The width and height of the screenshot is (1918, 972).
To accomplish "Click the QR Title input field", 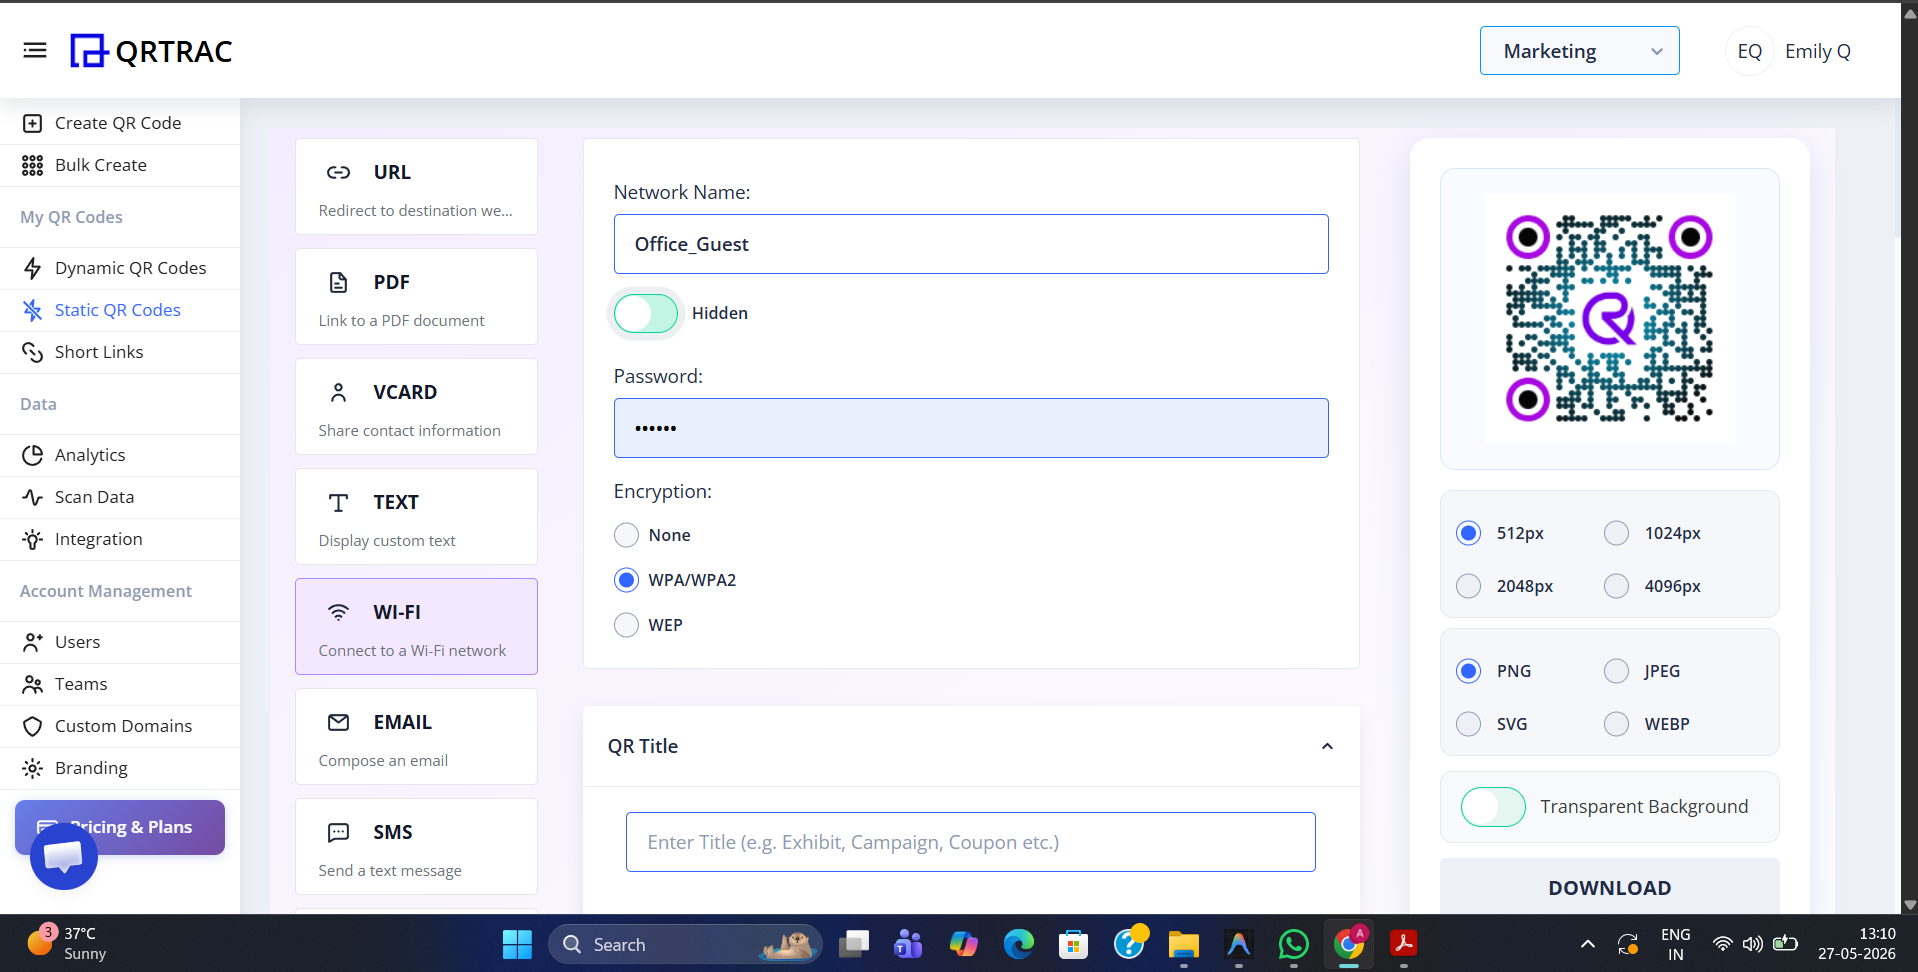I will tap(970, 842).
